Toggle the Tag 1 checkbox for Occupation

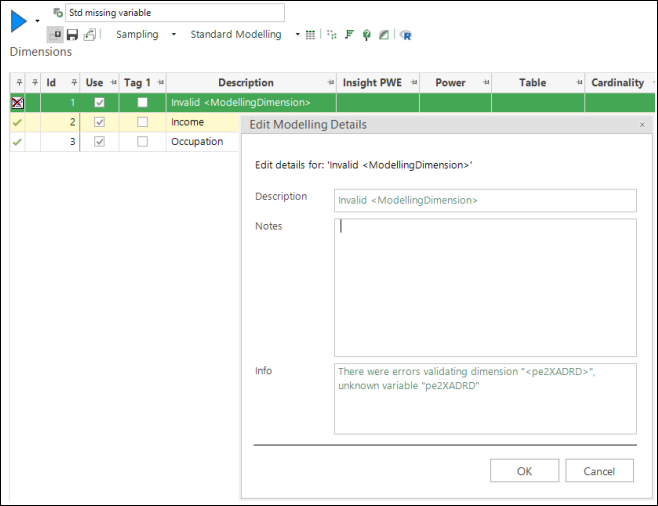[143, 142]
